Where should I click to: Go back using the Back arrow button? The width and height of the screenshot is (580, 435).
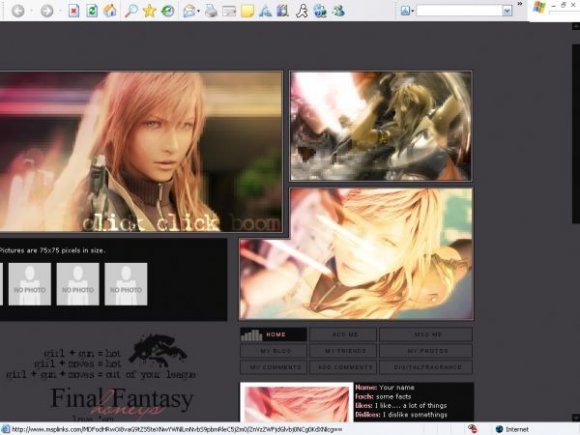18,11
